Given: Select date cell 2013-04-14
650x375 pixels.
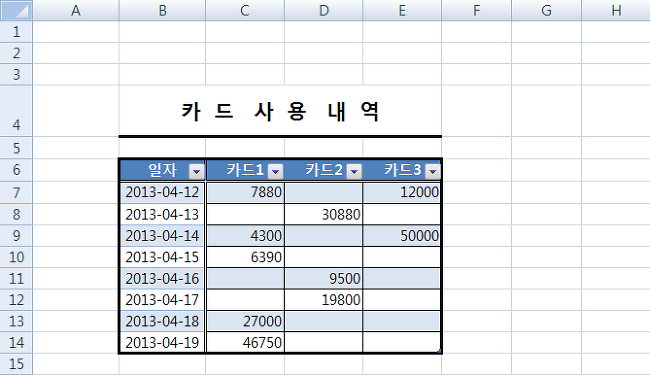Looking at the screenshot, I should click(162, 236).
